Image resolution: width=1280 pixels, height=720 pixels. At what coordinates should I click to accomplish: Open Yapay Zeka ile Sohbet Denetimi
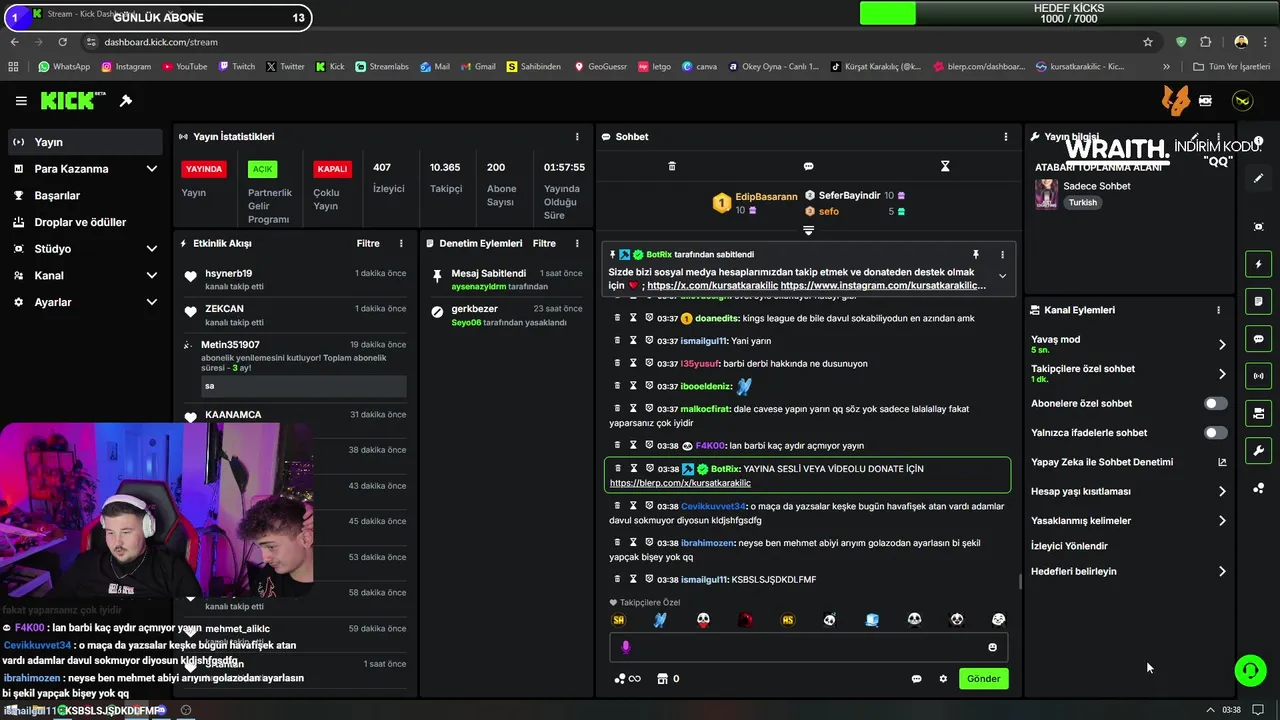(1128, 462)
